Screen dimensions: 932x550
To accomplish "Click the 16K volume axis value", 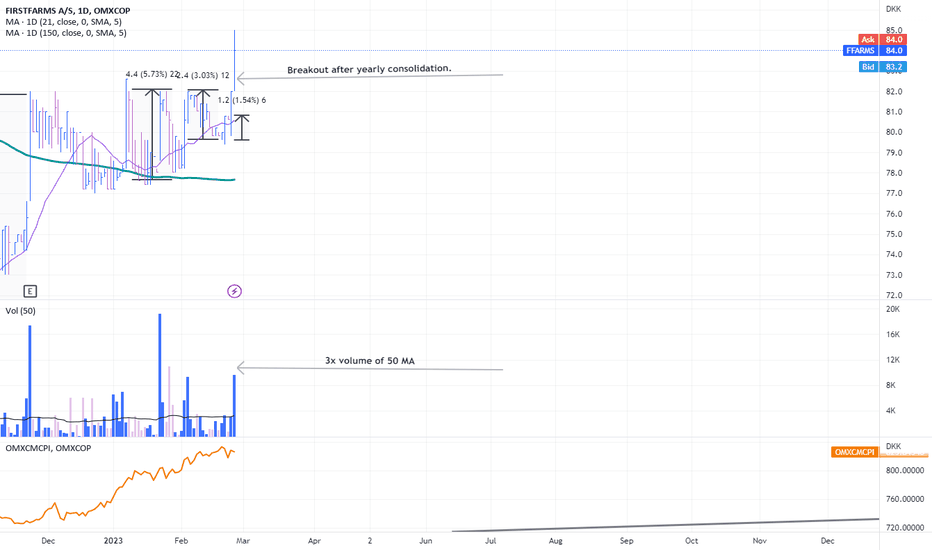I will coord(893,335).
